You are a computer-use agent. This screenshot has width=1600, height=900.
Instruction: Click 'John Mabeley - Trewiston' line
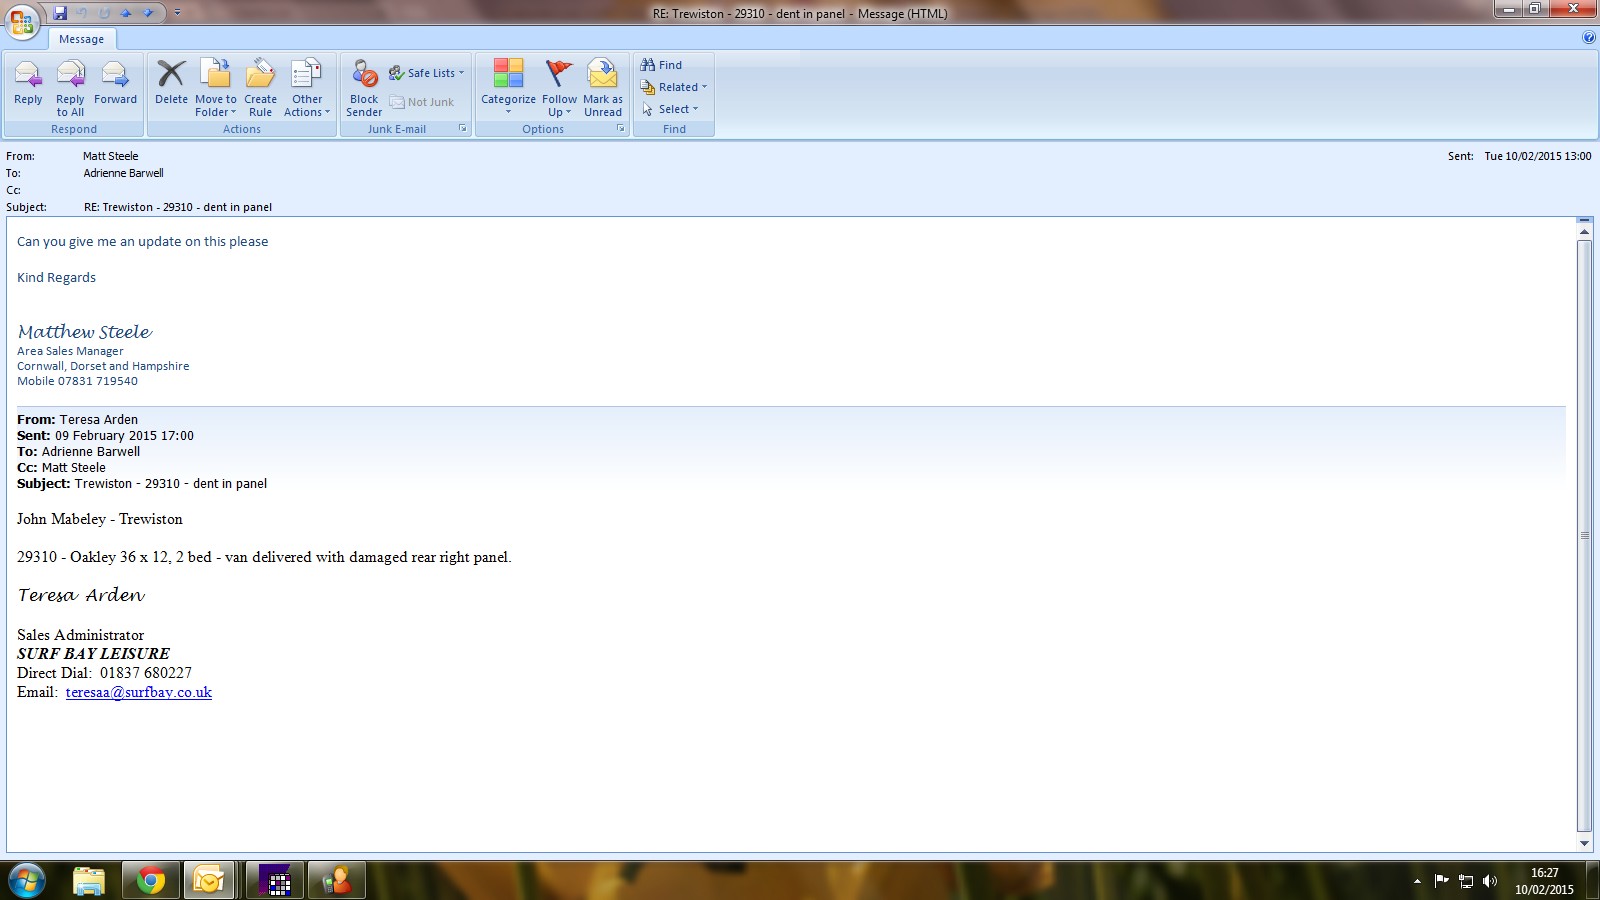click(x=100, y=519)
